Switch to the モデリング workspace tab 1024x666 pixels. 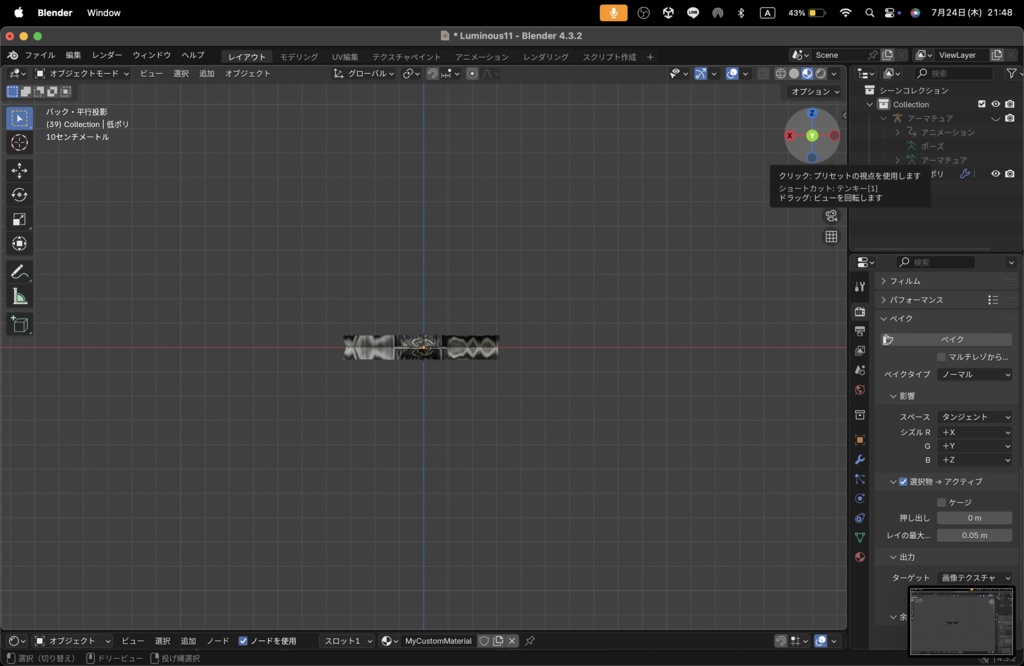(x=299, y=57)
